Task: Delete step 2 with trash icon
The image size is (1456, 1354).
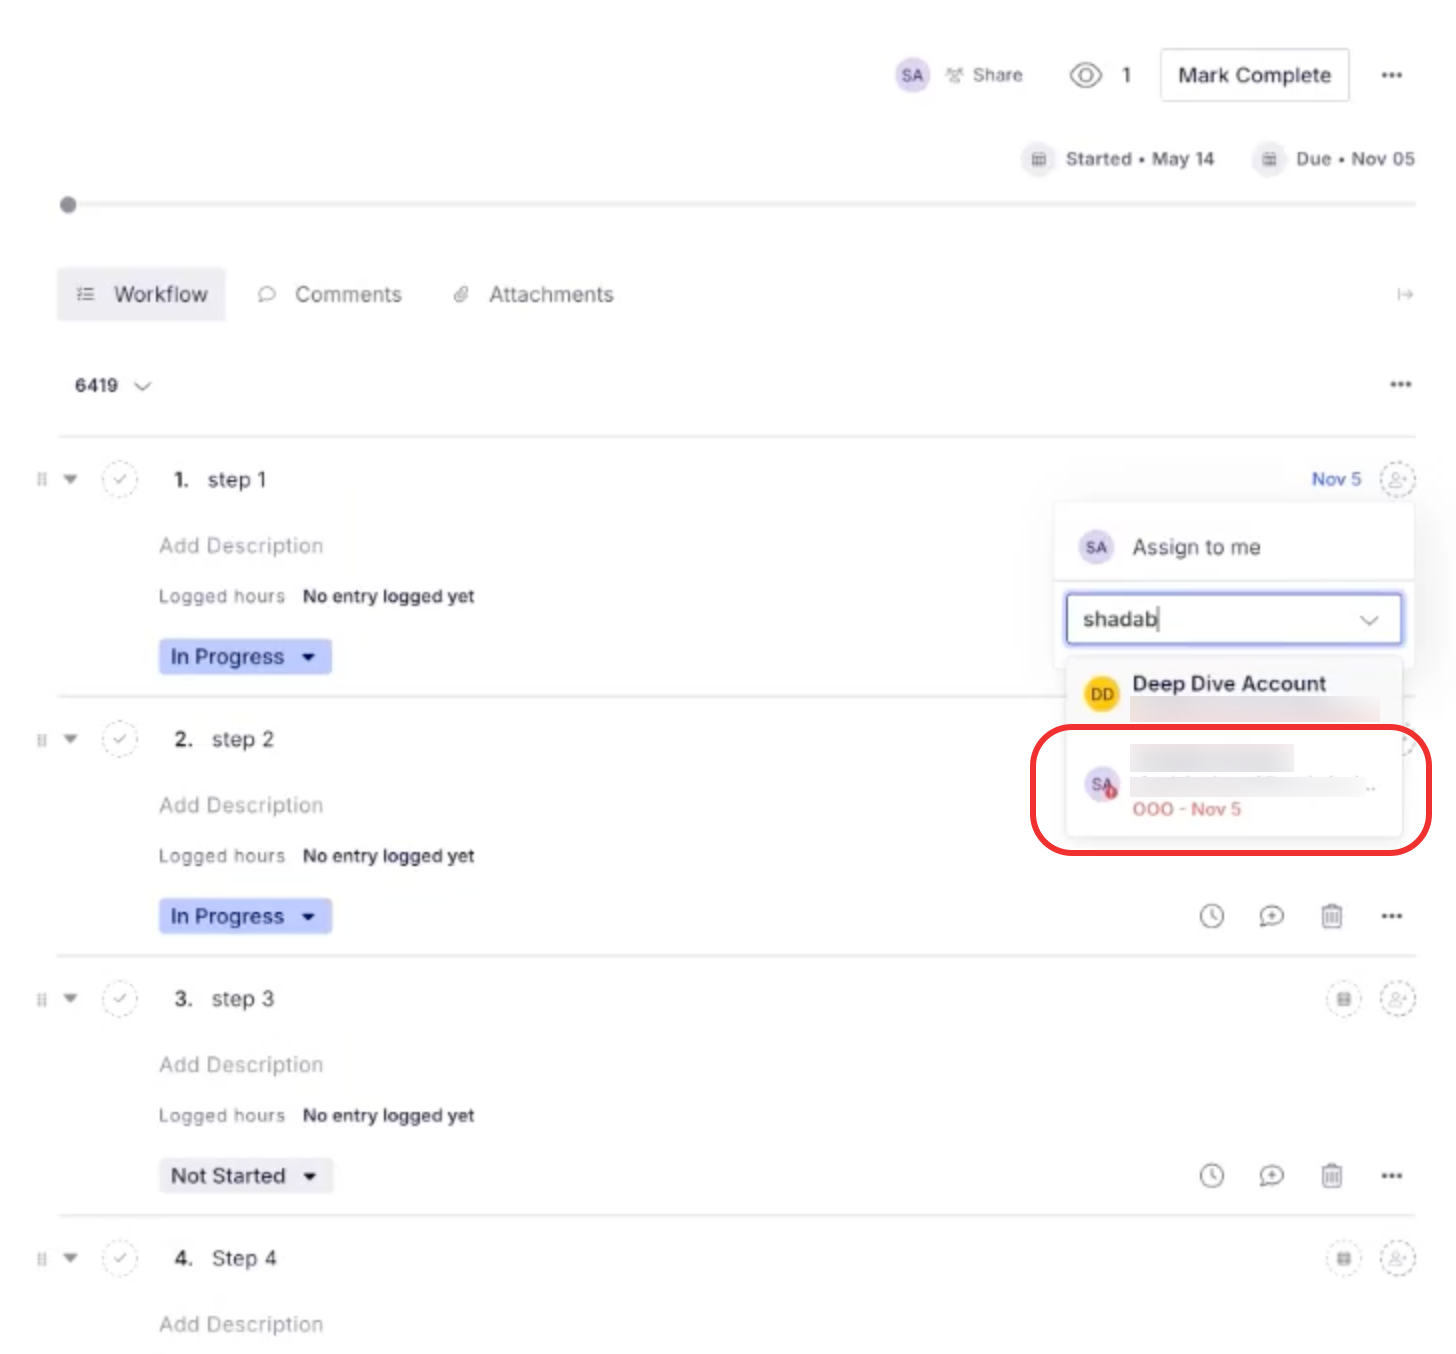Action: (x=1331, y=916)
